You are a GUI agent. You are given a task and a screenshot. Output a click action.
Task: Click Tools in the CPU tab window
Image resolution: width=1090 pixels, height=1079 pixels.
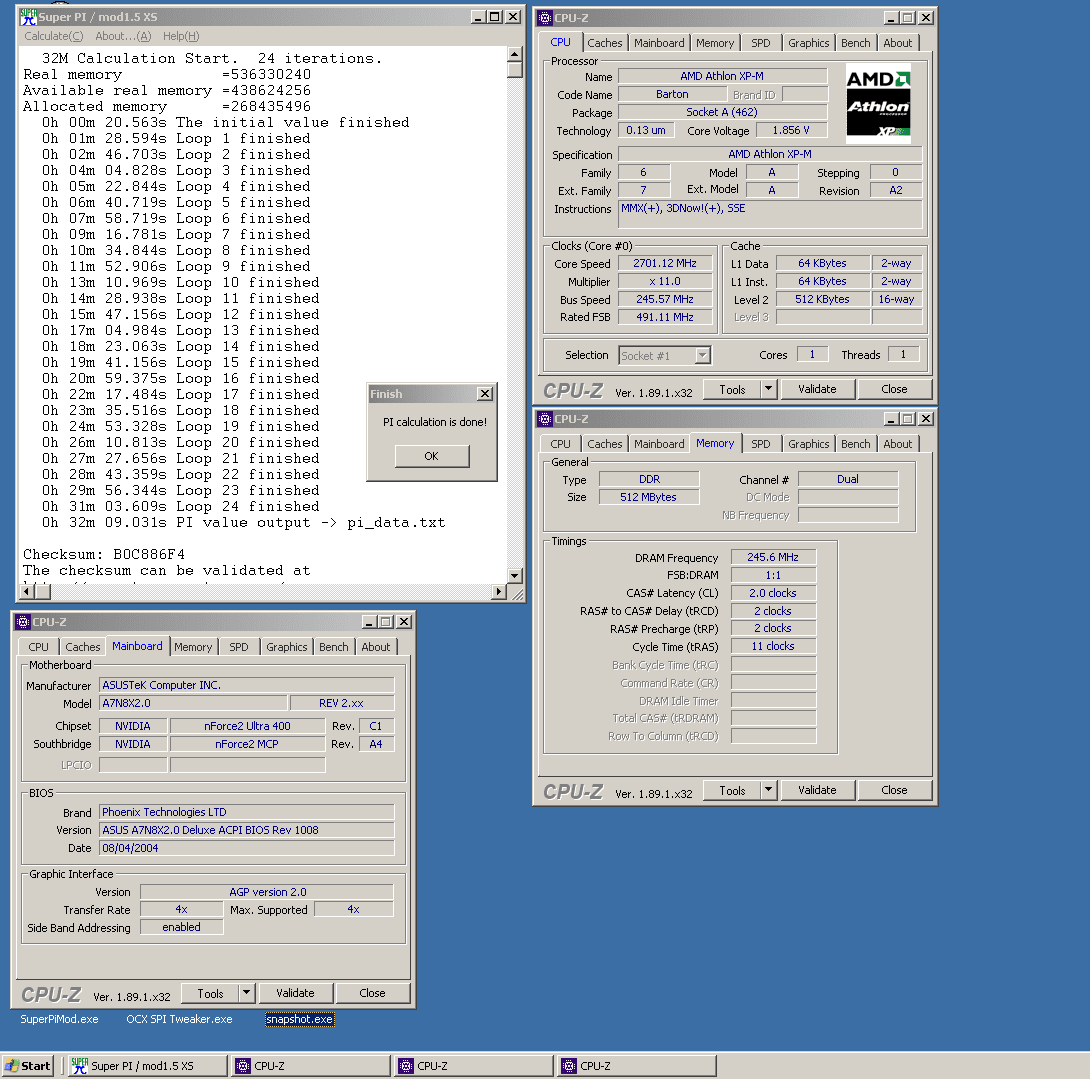tap(732, 389)
